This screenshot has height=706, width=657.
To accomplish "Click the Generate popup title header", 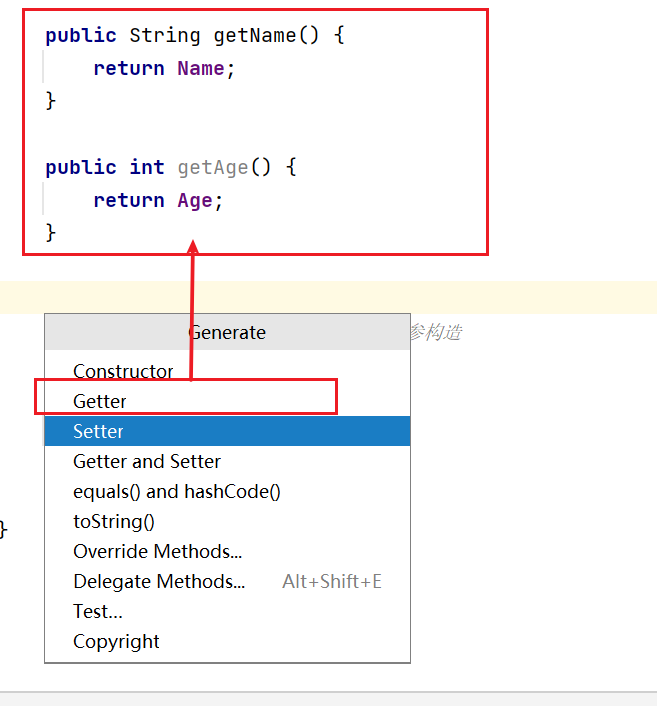I will click(x=227, y=332).
